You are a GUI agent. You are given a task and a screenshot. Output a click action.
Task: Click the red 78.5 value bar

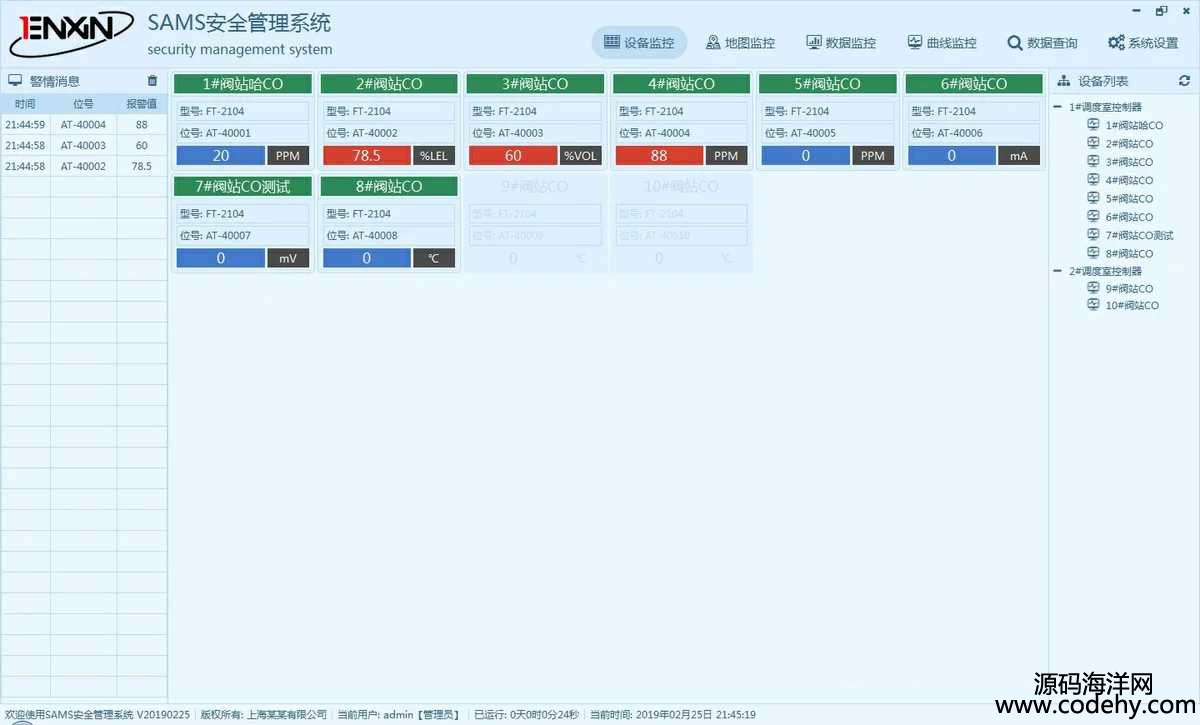click(x=367, y=155)
